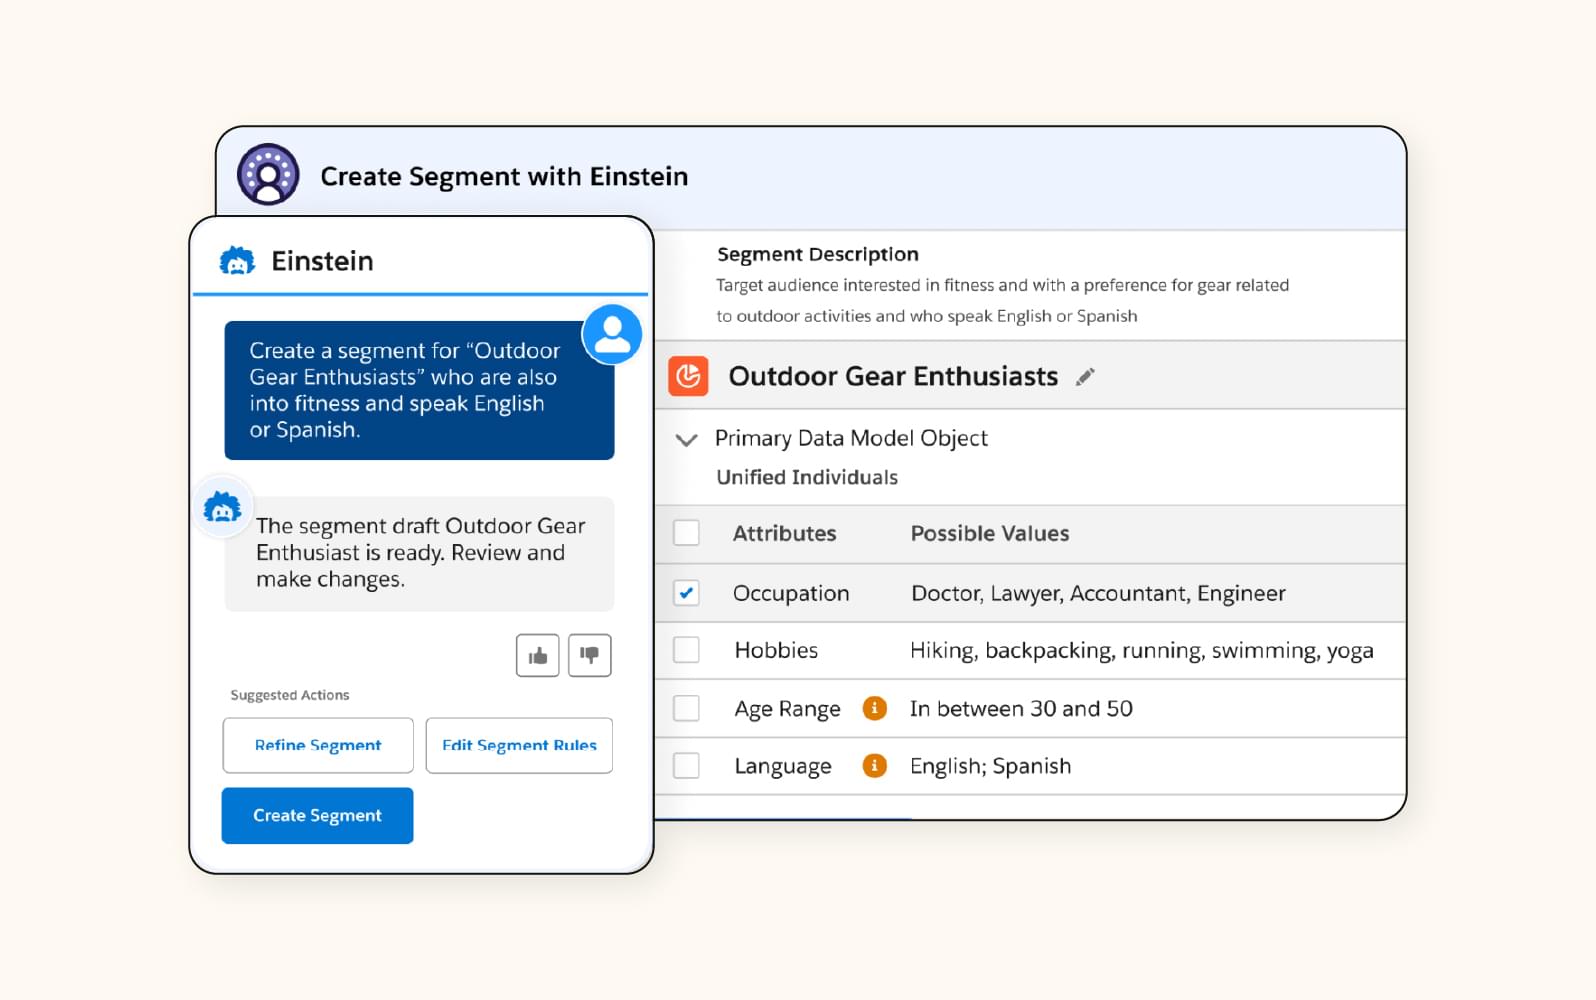The width and height of the screenshot is (1596, 1000).
Task: Click the Suggested Actions label
Action: coord(290,695)
